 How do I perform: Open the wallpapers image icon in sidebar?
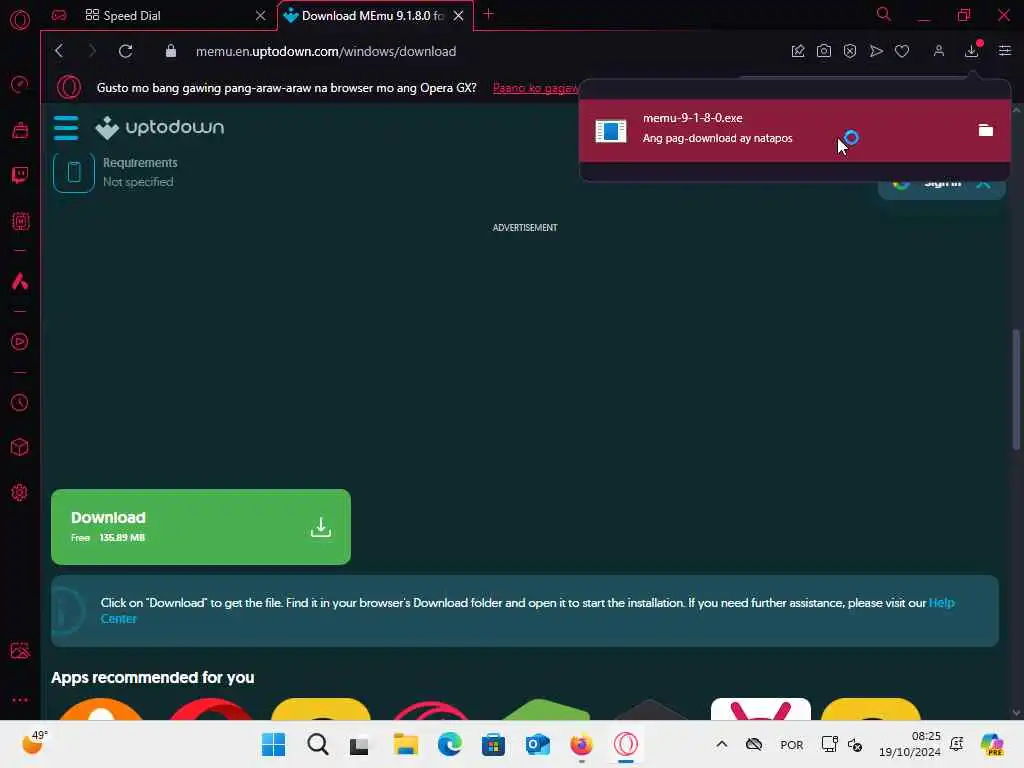coord(20,650)
